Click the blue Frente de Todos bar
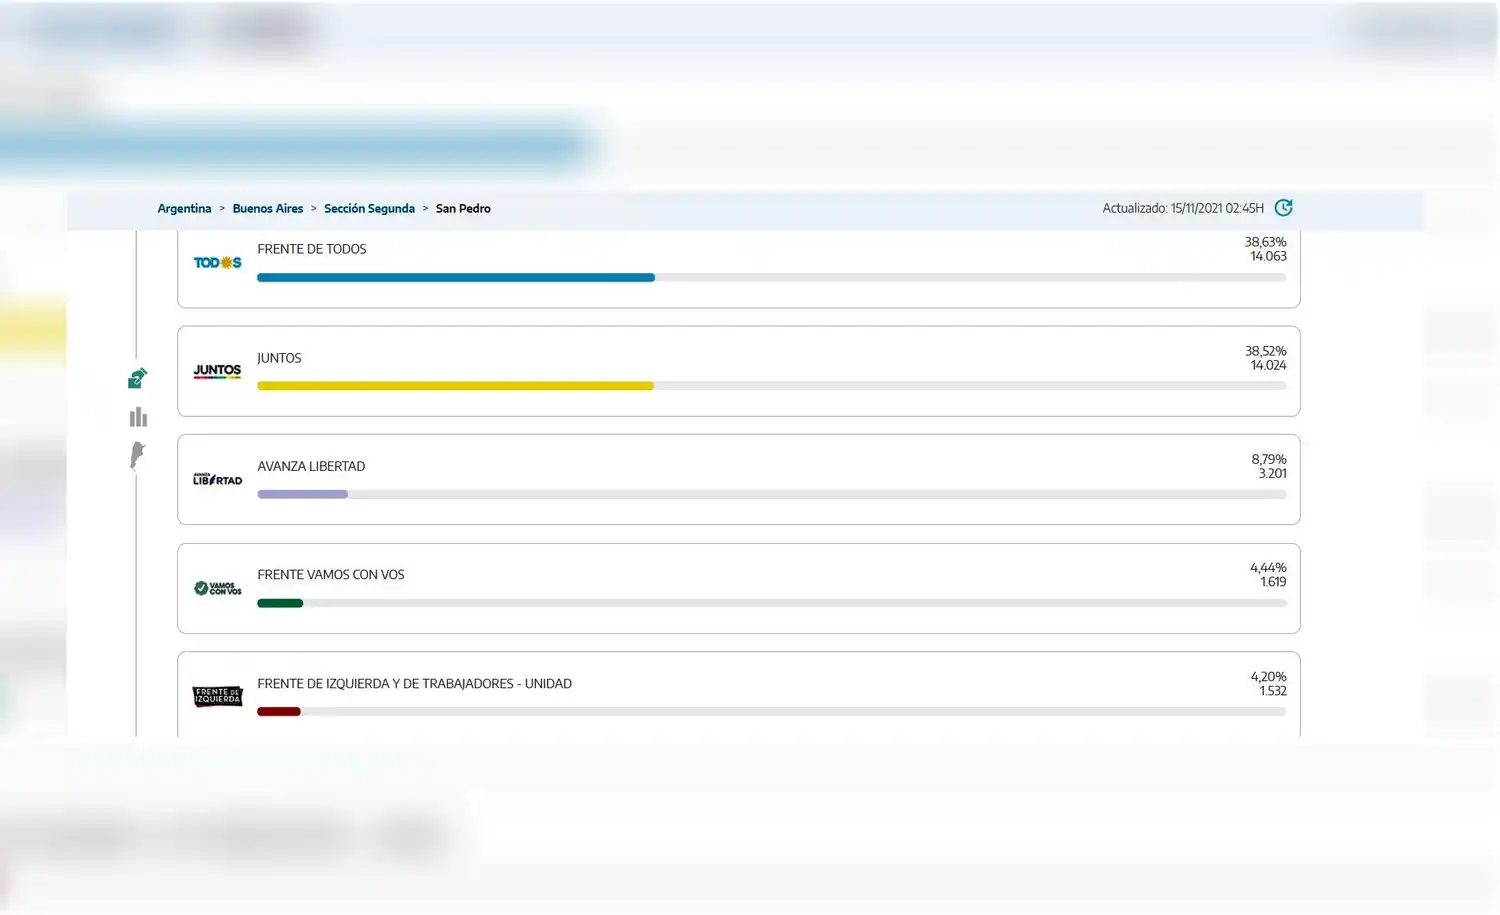 click(456, 278)
